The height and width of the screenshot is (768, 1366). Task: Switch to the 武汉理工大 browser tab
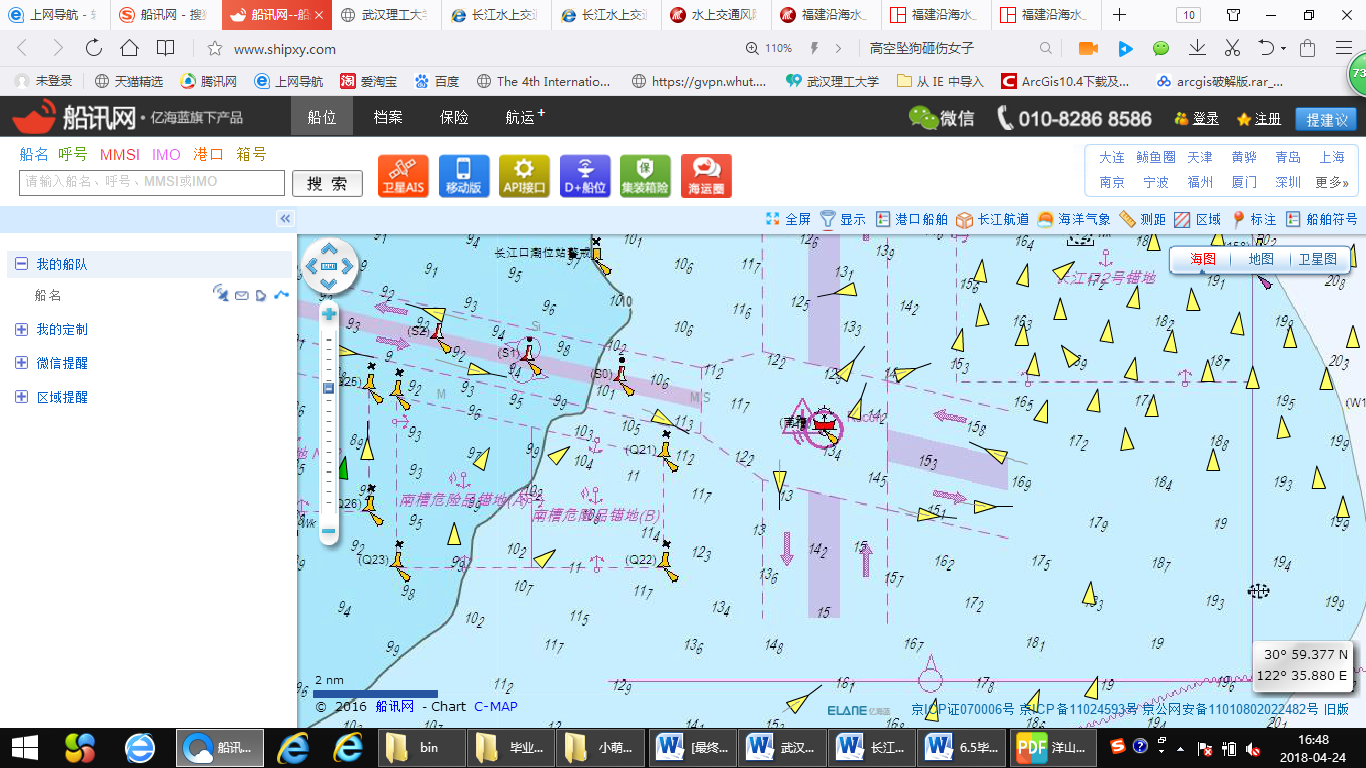click(386, 15)
